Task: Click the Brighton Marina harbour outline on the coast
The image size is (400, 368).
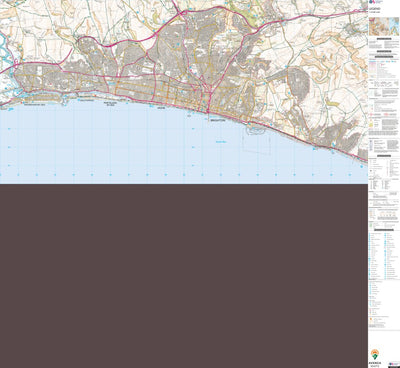Action: click(x=256, y=131)
